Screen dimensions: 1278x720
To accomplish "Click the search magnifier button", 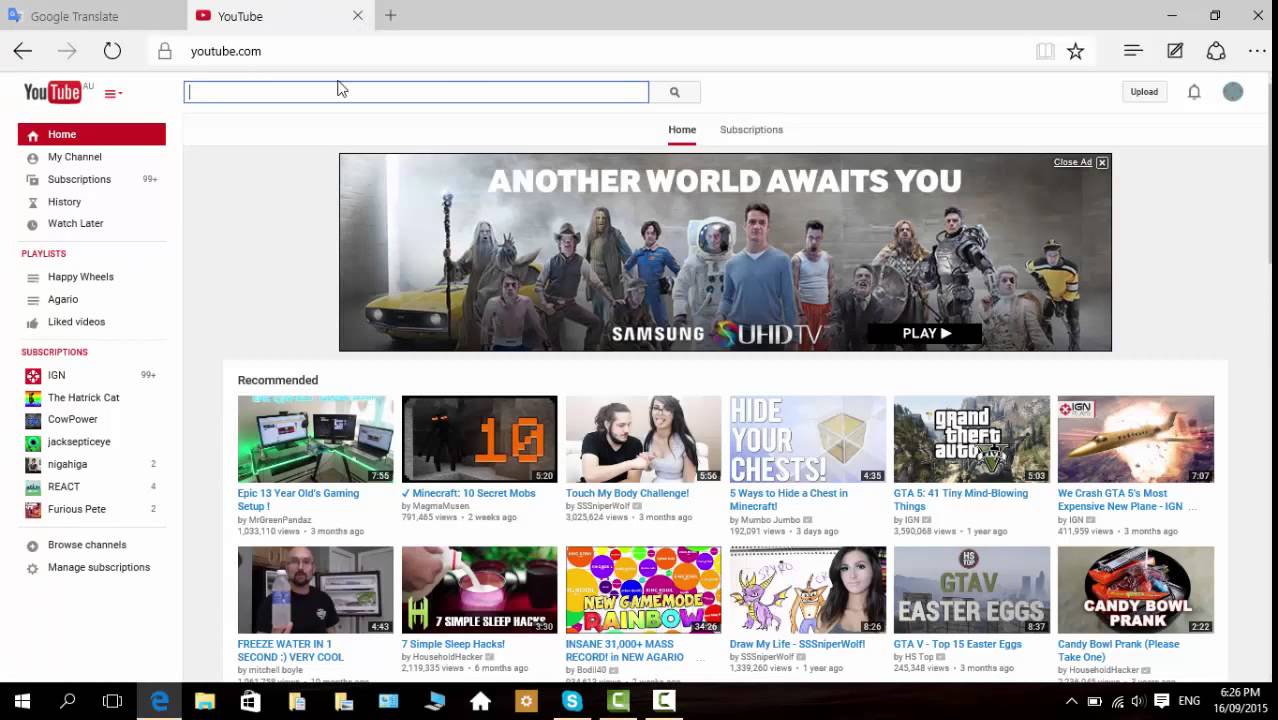I will tap(674, 92).
